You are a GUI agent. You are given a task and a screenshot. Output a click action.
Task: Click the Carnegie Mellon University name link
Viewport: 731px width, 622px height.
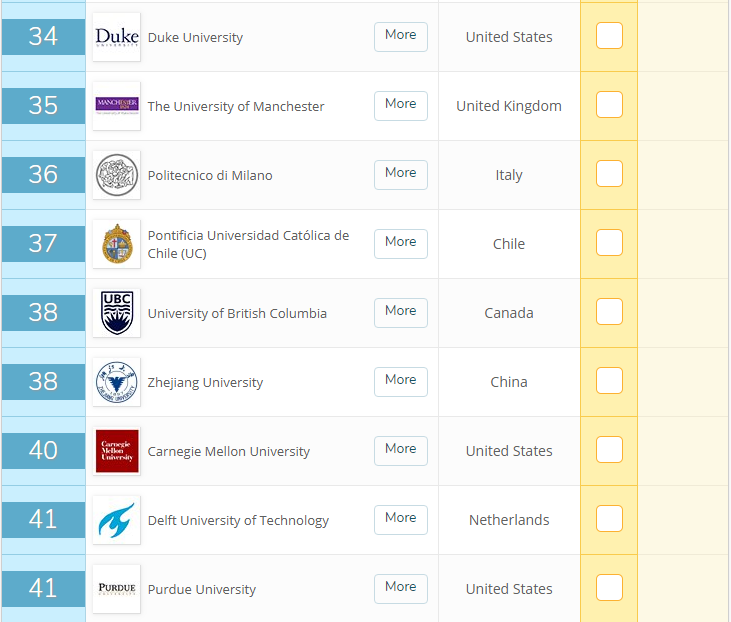click(x=228, y=452)
